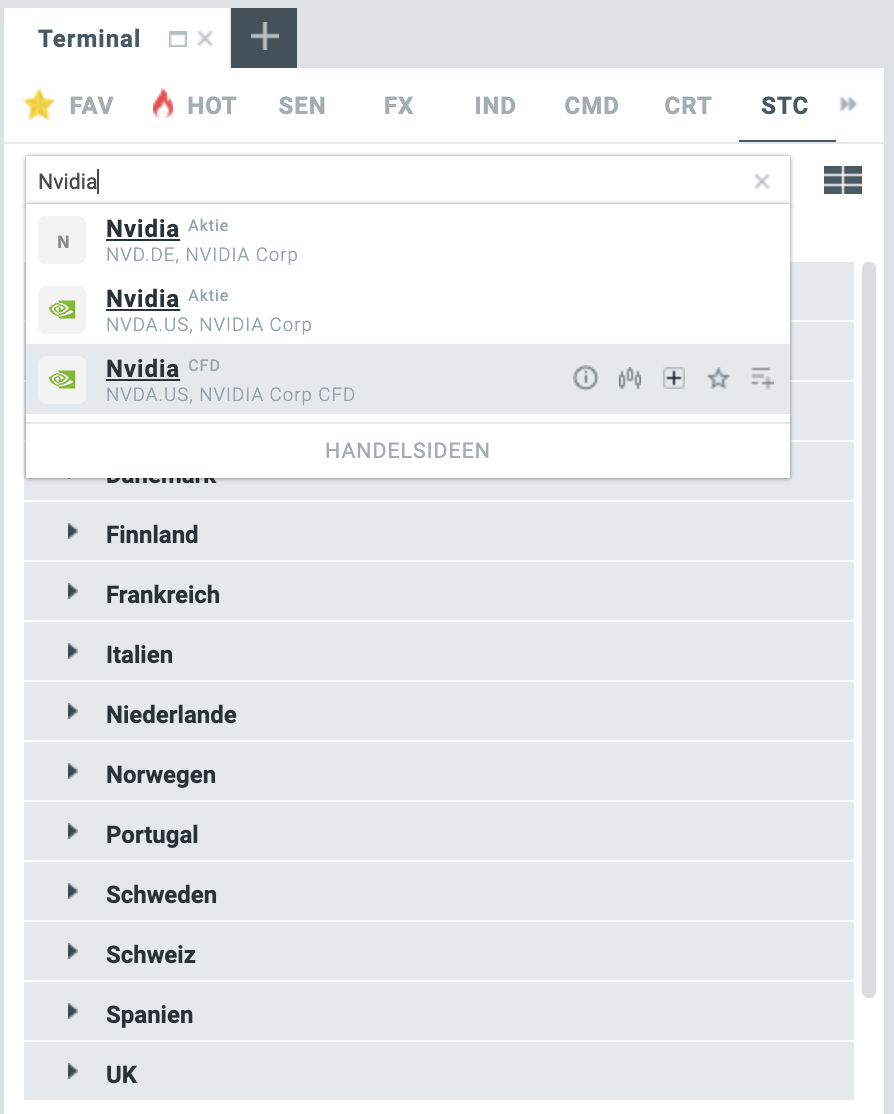Switch to the HOT tab
This screenshot has height=1114, width=894.
(x=194, y=105)
